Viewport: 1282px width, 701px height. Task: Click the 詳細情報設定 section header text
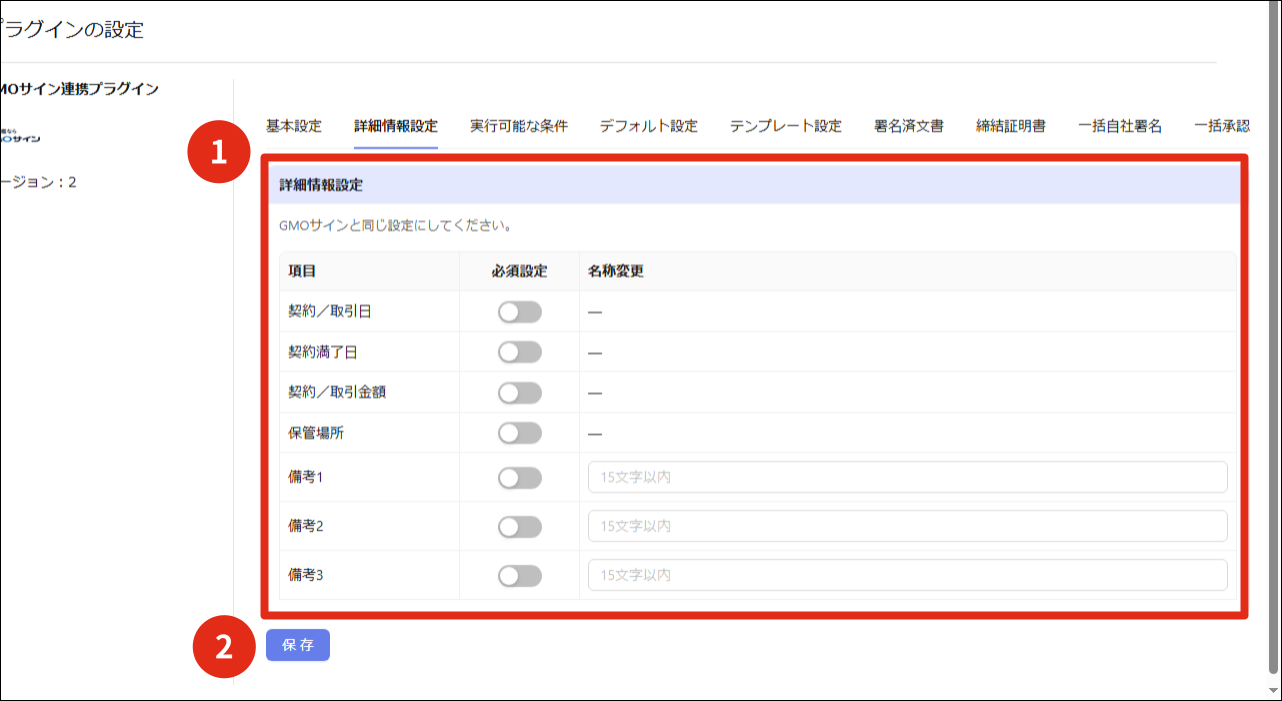321,185
